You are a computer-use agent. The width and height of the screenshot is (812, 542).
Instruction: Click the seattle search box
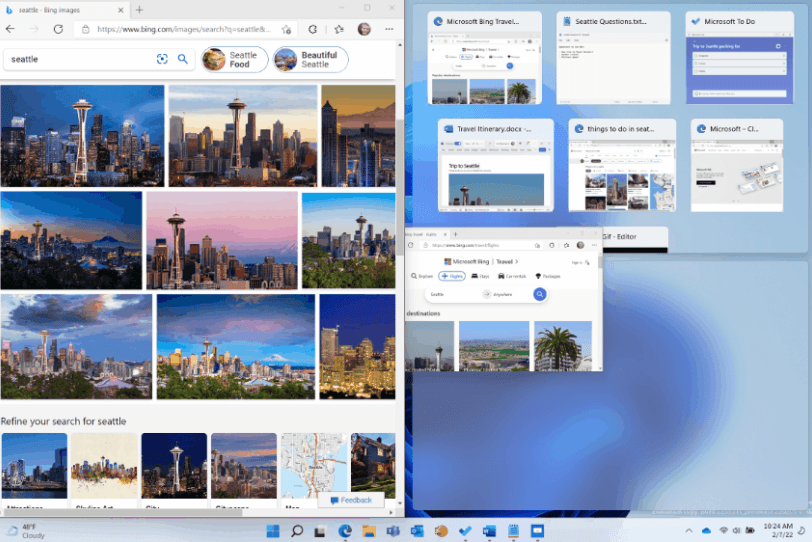(78, 59)
